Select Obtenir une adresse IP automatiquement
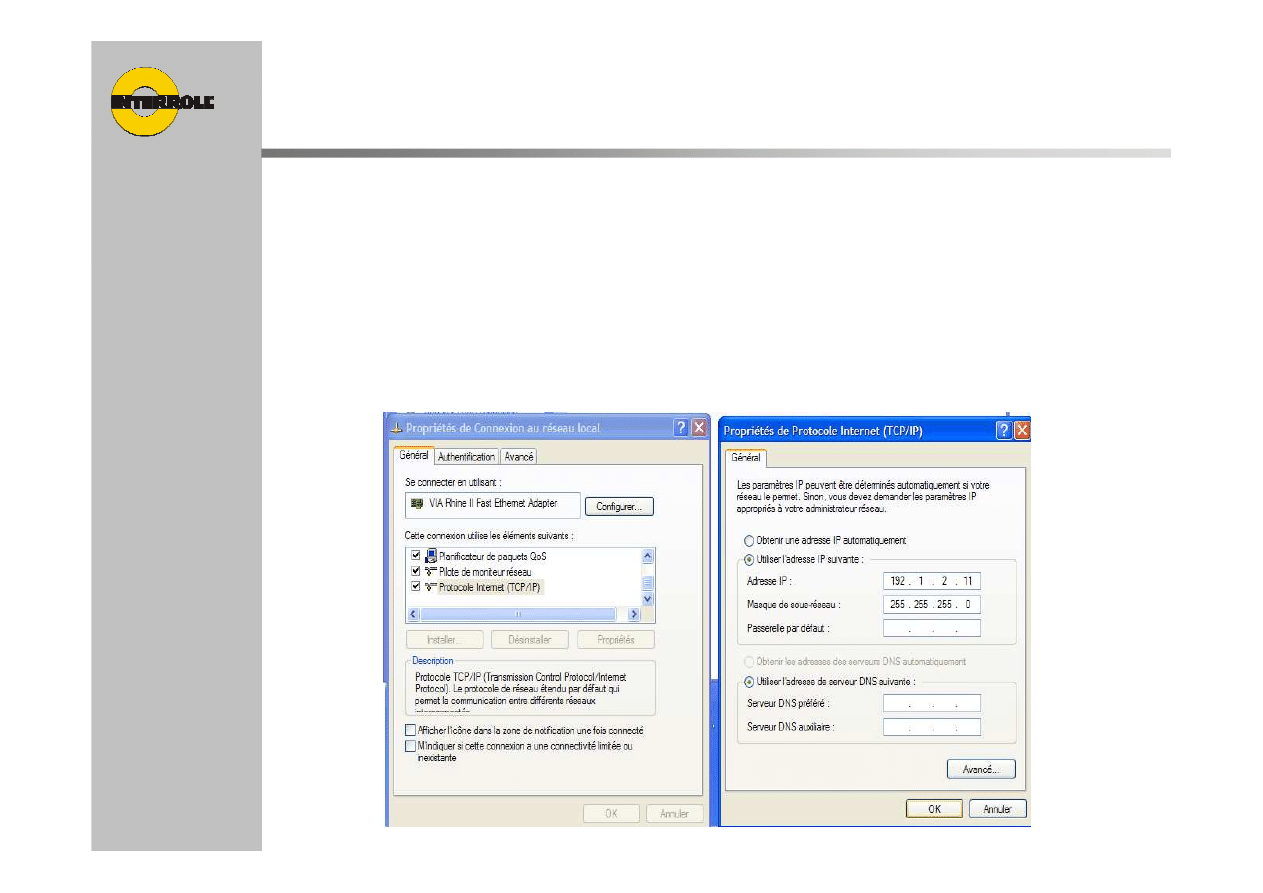The width and height of the screenshot is (1263, 893). click(x=749, y=540)
